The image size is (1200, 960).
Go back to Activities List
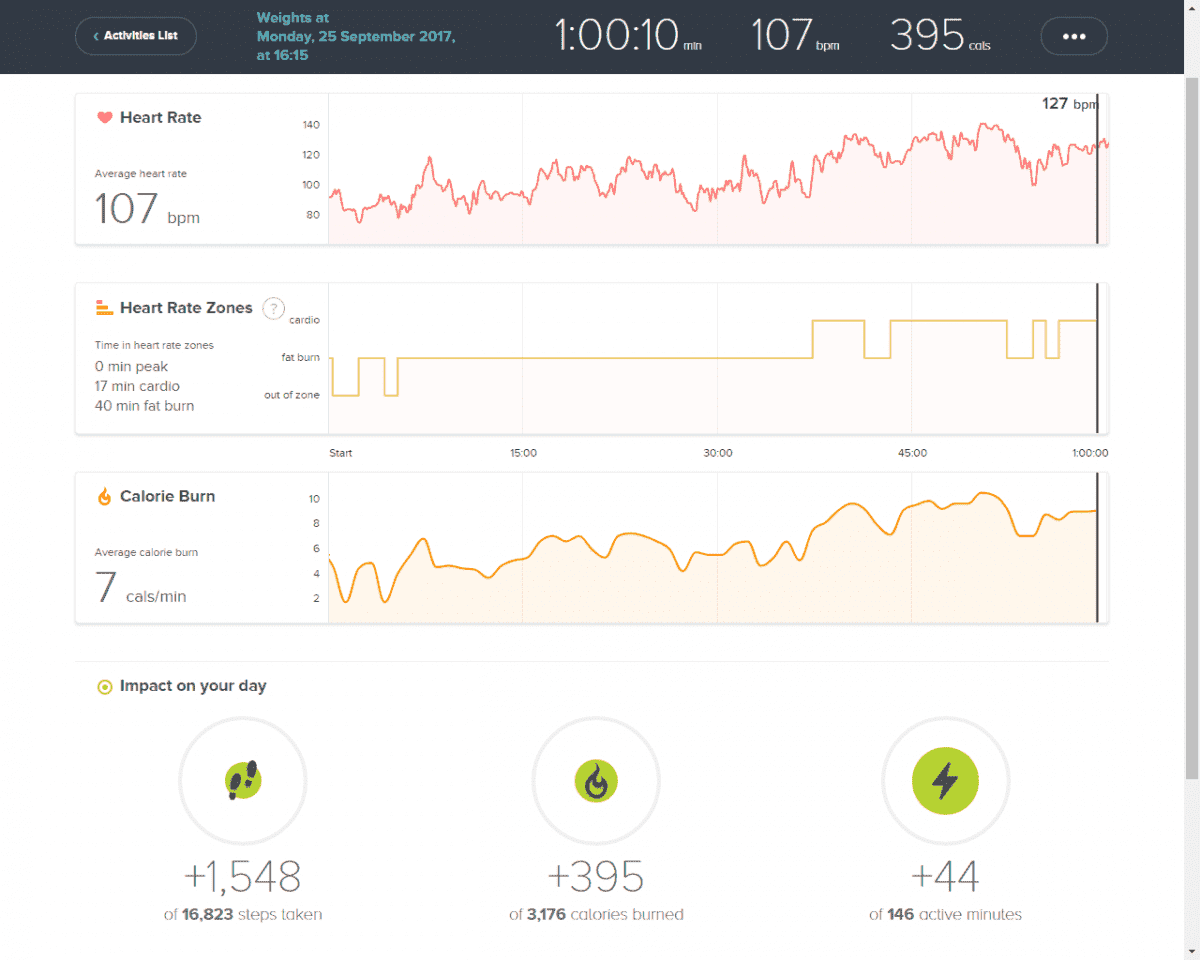tap(136, 36)
